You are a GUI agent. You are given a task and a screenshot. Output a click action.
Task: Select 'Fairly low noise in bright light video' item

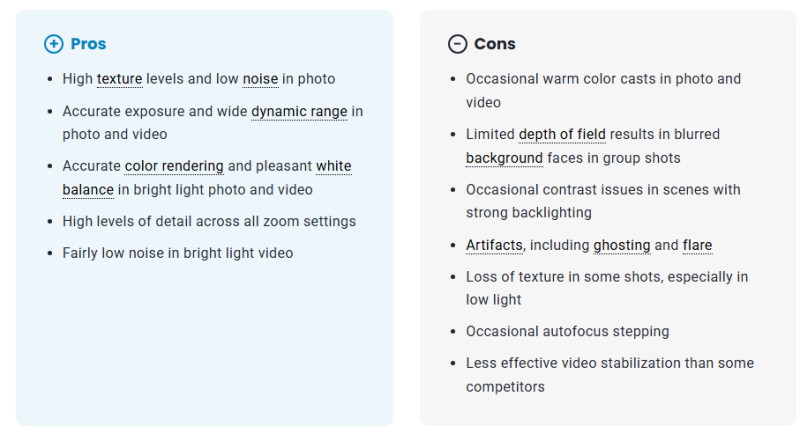click(x=178, y=253)
